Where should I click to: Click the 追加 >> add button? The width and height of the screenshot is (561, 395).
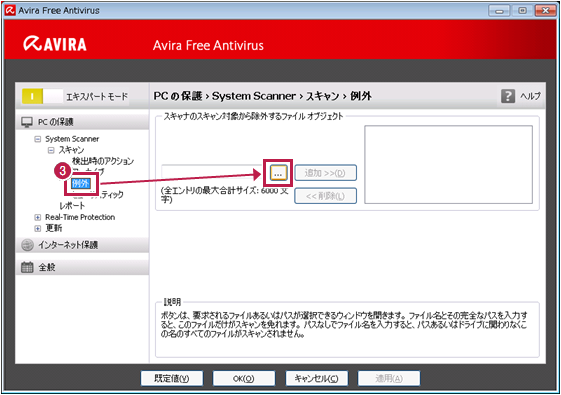point(325,173)
